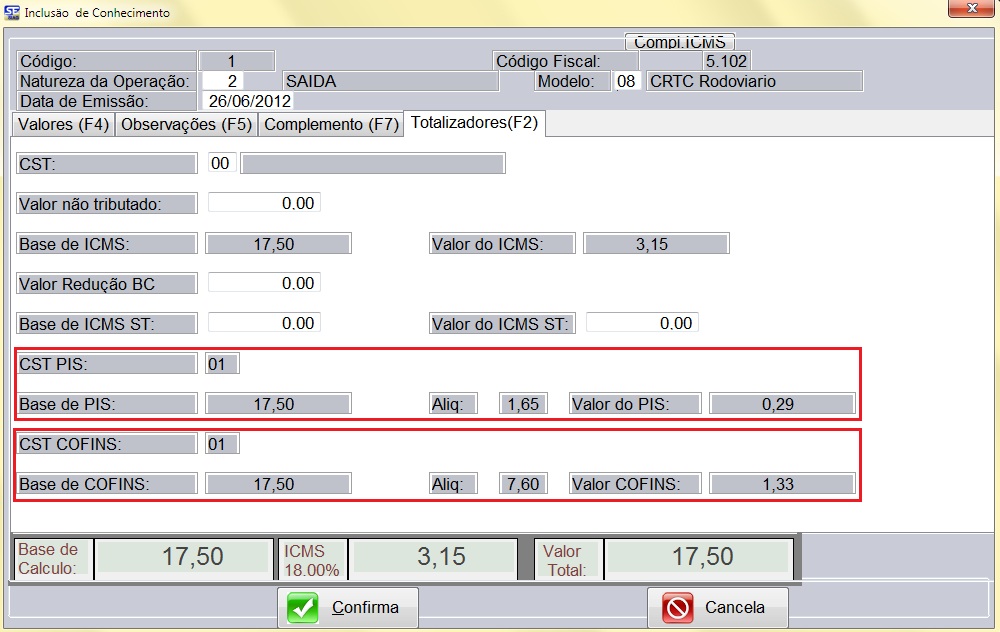Select the Totalizadores(F2) tab

475,124
